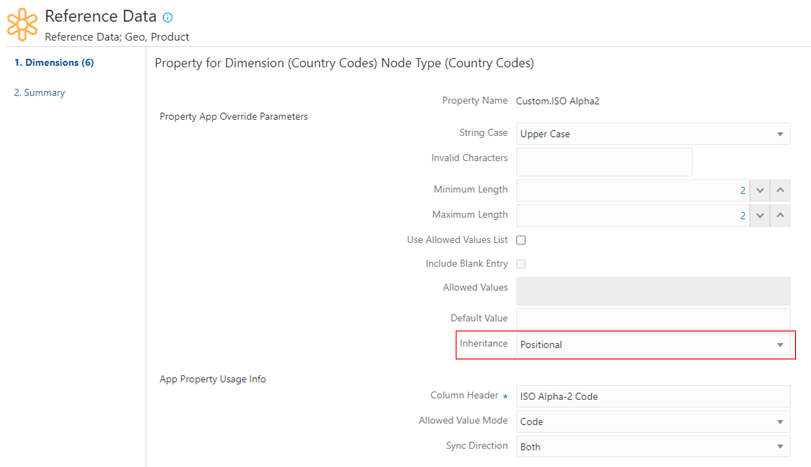Click the Allowed Values text area
Screen dimensions: 811x467
coord(653,291)
